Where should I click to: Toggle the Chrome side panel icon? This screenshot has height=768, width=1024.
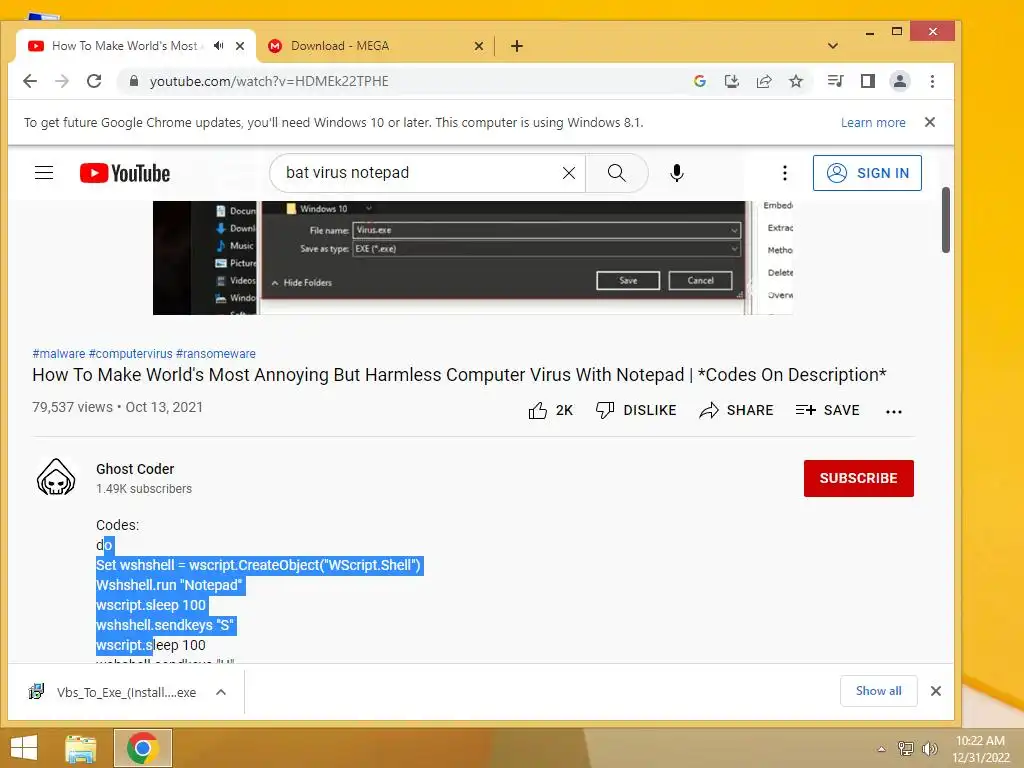pyautogui.click(x=867, y=81)
